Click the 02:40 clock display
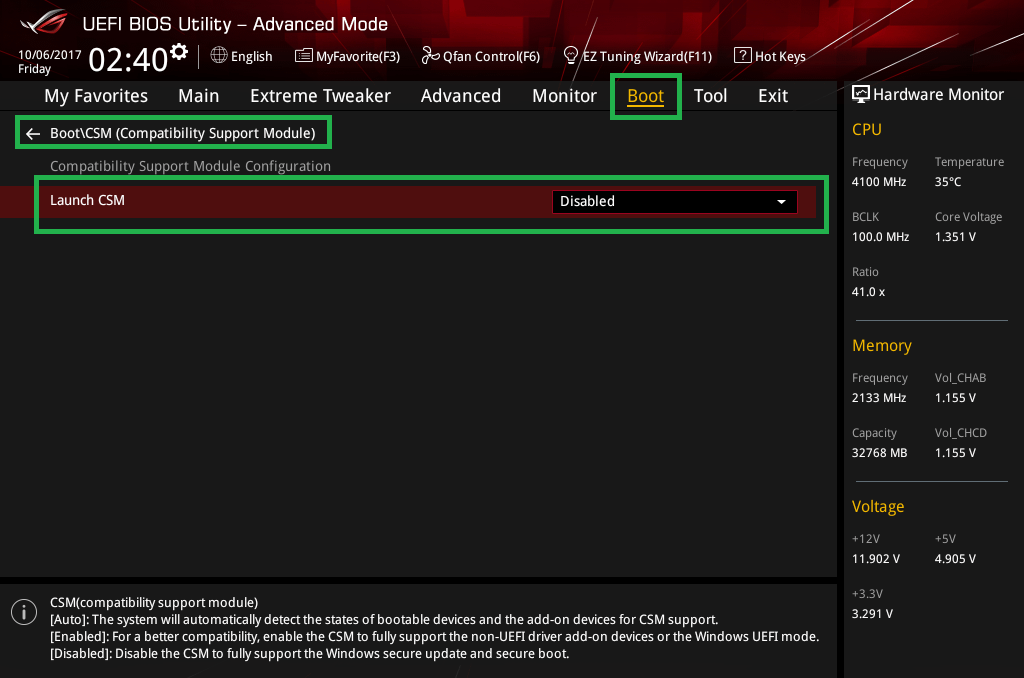 (x=128, y=59)
